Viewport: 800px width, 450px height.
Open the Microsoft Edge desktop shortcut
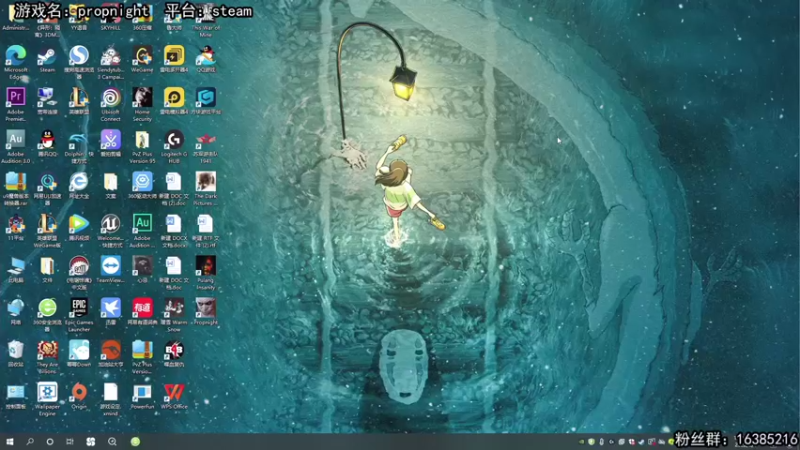click(16, 56)
